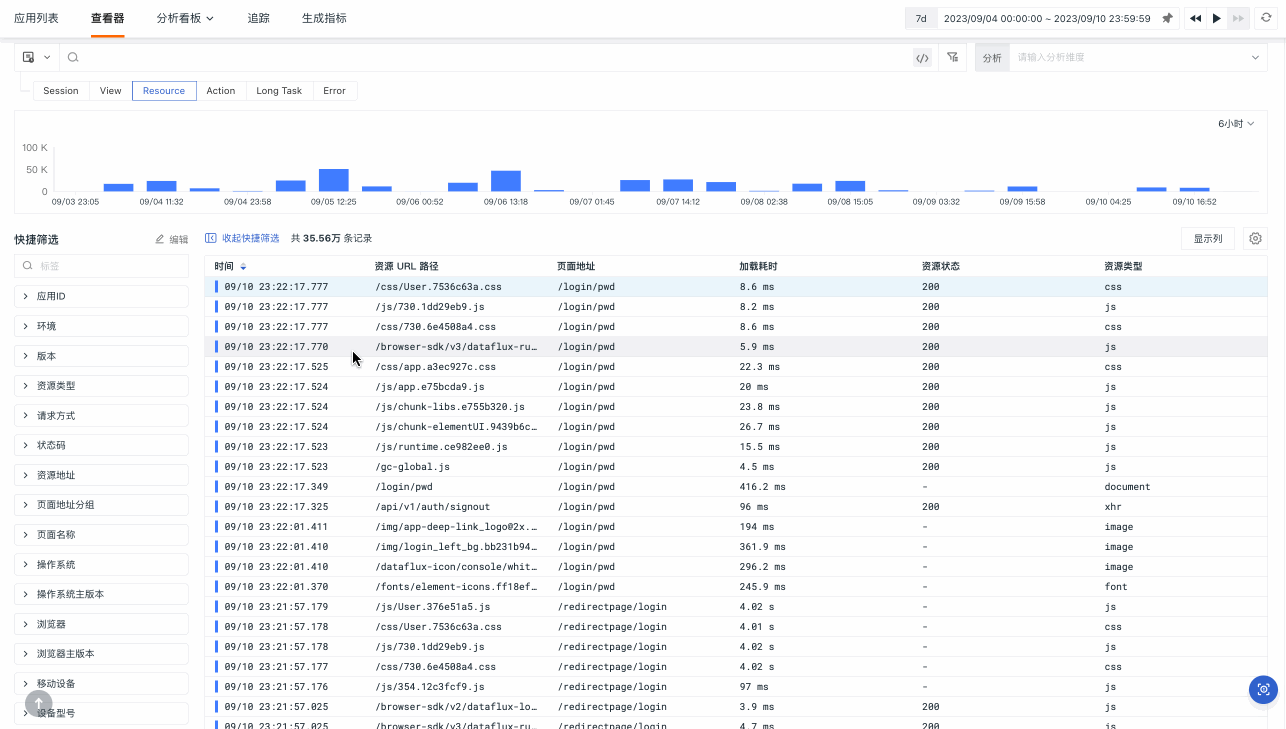Open the date range 2023/09/04 ~ 2023/09/10 picker
This screenshot has height=729, width=1286.
click(x=1047, y=18)
